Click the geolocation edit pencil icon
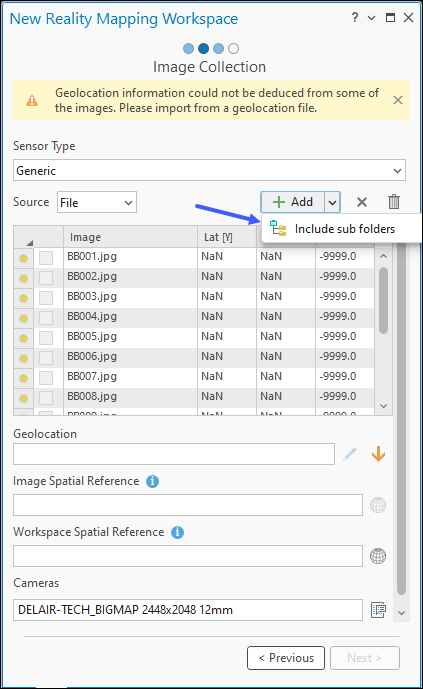This screenshot has height=689, width=423. 350,454
